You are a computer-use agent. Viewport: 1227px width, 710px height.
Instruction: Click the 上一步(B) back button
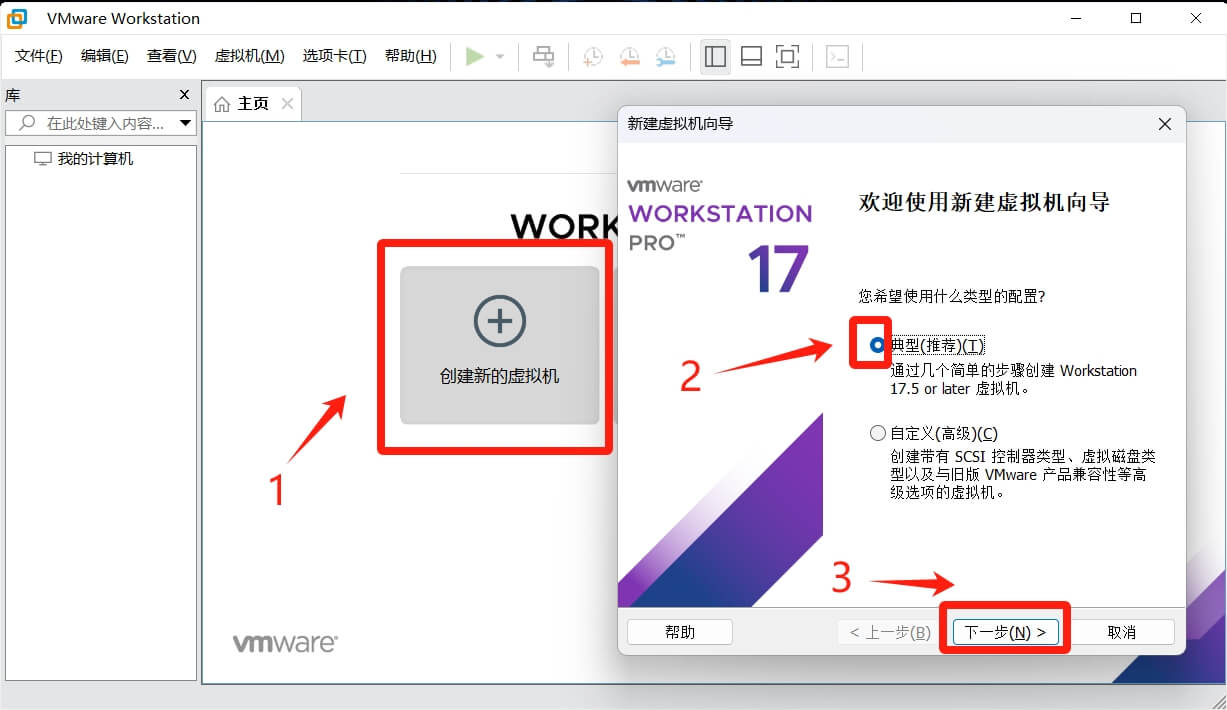click(x=890, y=632)
